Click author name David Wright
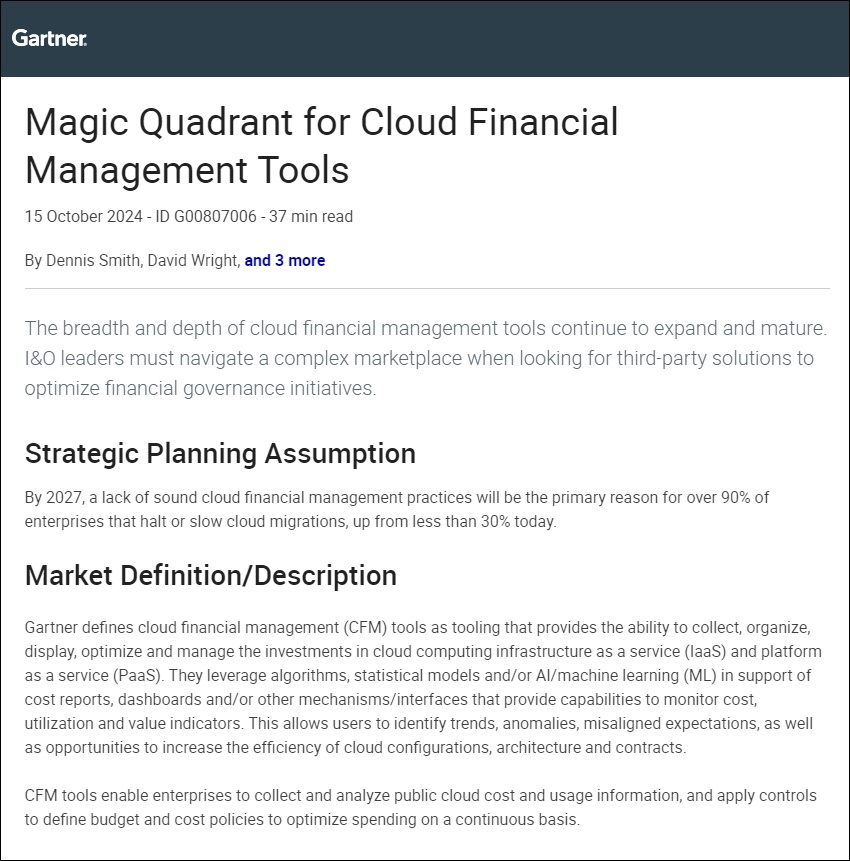Viewport: 850px width, 861px height. pos(195,260)
